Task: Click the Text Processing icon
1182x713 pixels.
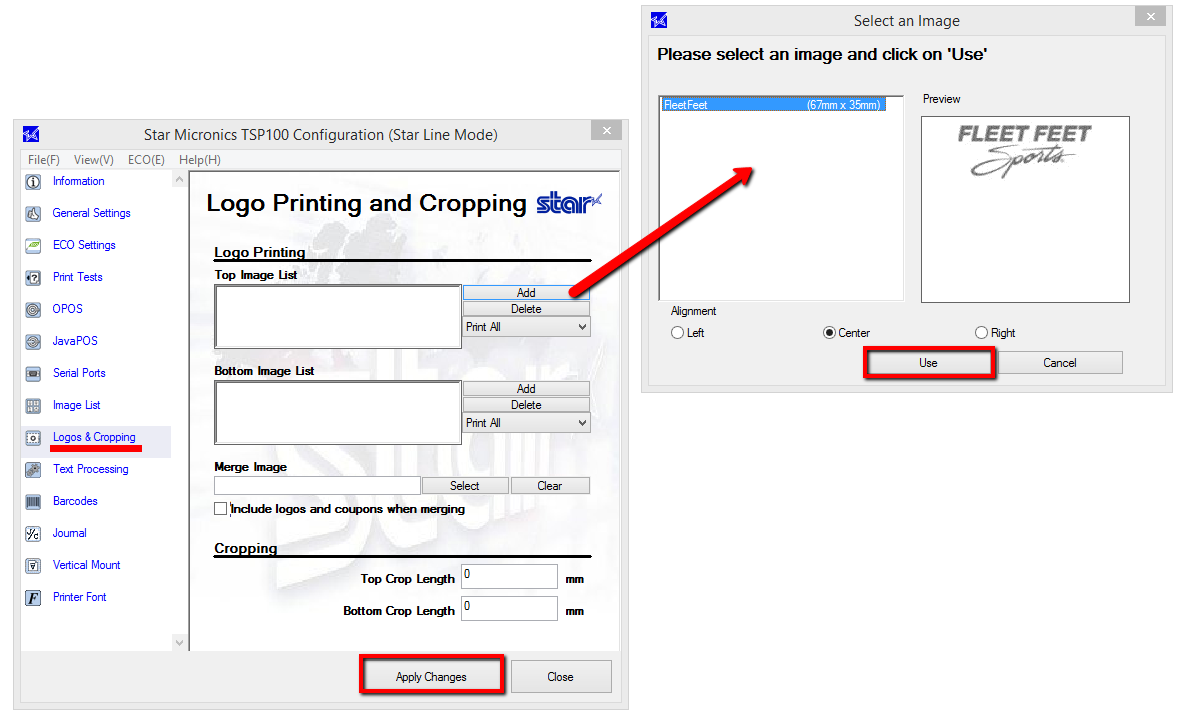Action: [x=33, y=470]
